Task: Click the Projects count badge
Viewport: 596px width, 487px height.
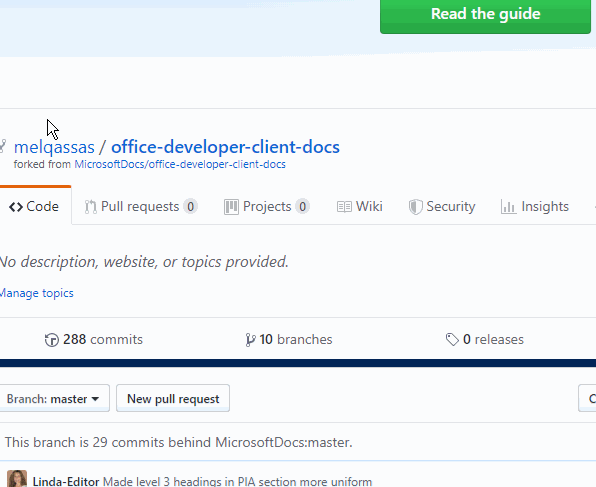Action: coord(303,206)
